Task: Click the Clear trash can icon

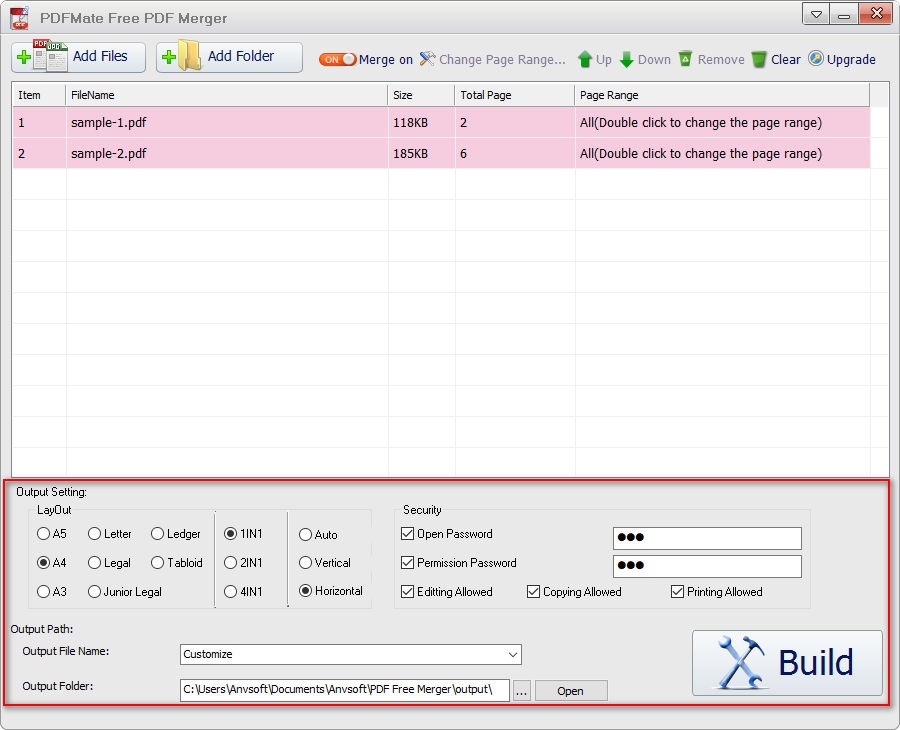Action: coord(759,59)
